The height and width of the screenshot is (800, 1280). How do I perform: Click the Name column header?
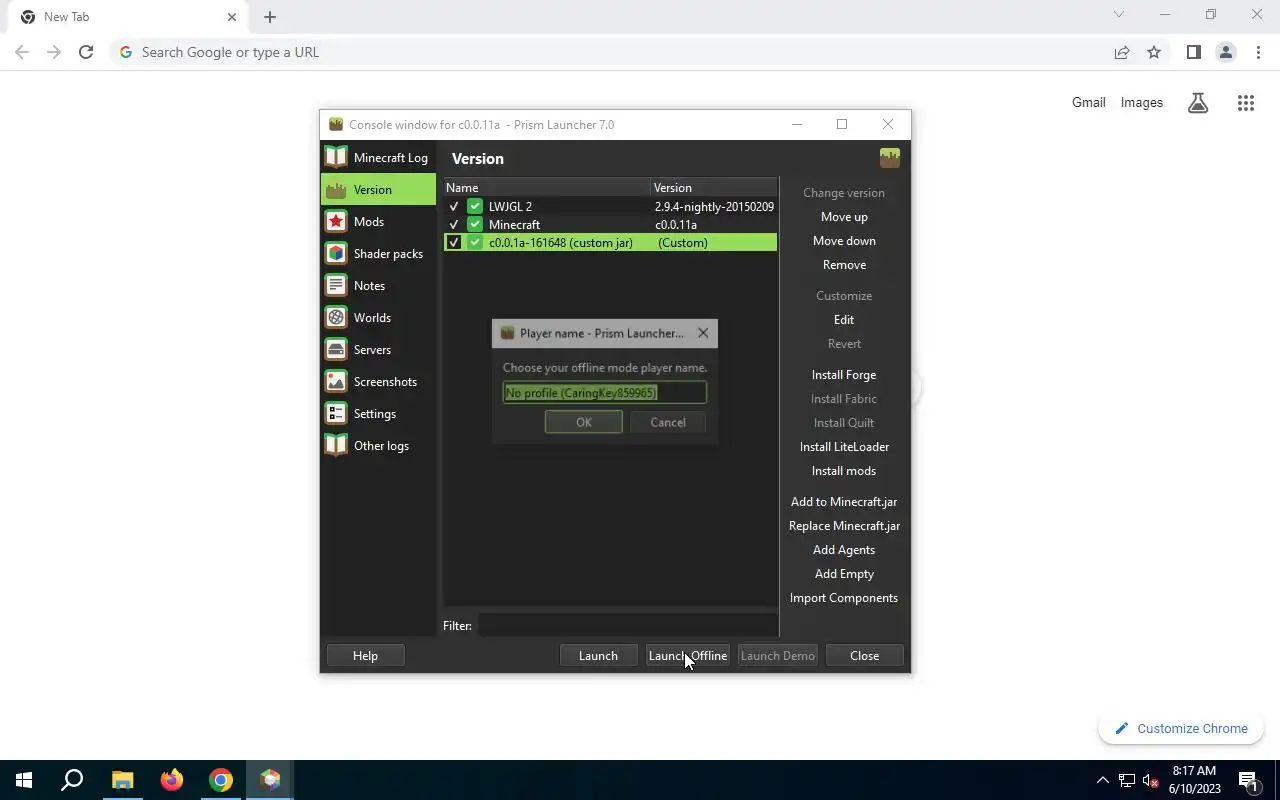pyautogui.click(x=547, y=188)
